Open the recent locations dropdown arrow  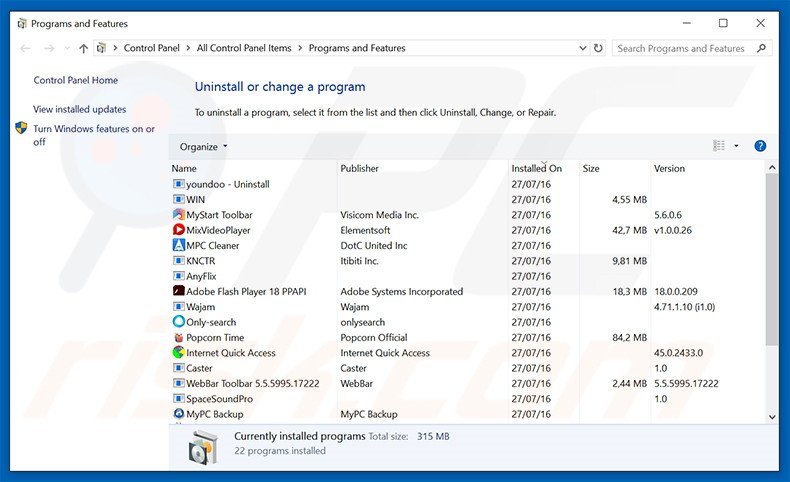coord(67,48)
